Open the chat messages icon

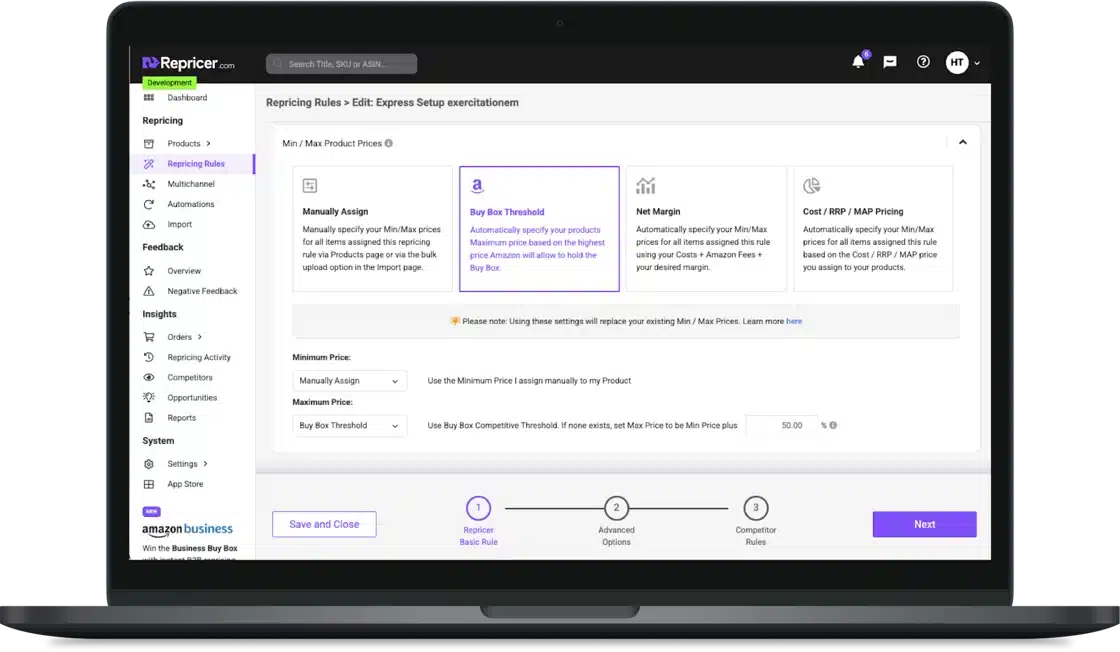(x=890, y=62)
